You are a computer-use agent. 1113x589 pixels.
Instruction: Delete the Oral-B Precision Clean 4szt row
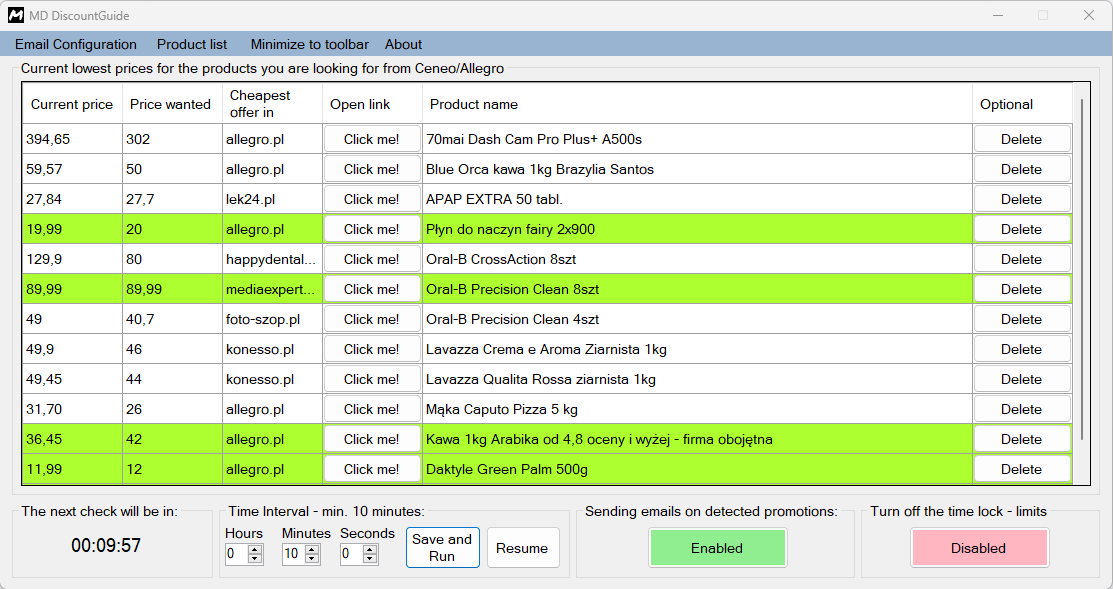[1021, 319]
